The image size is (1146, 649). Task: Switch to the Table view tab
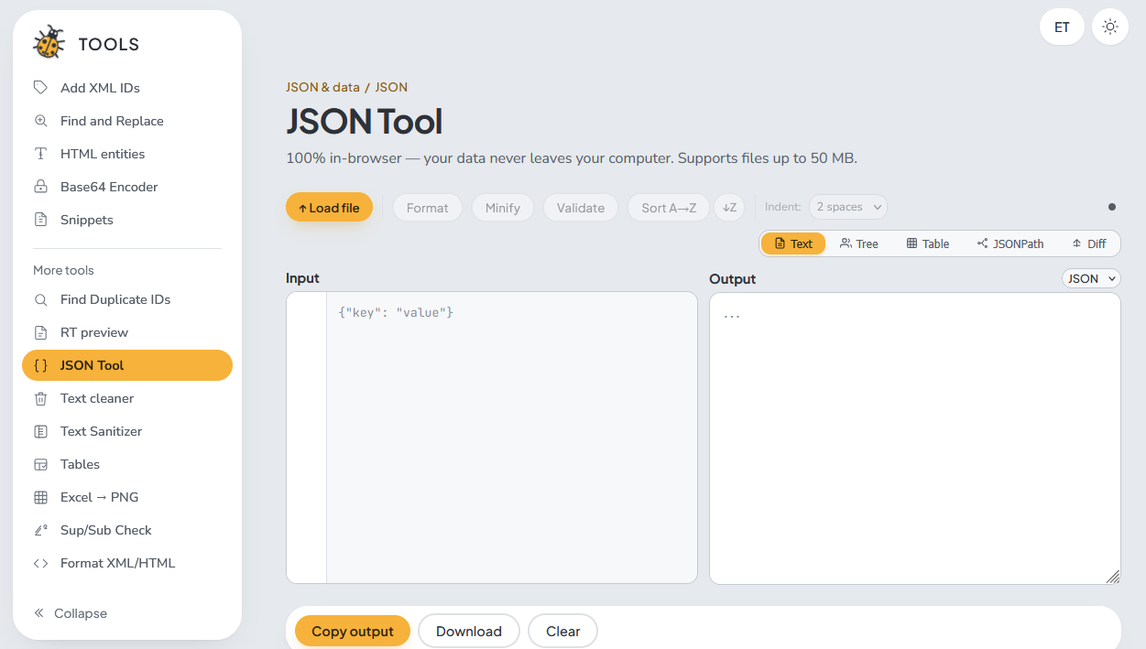click(x=927, y=243)
